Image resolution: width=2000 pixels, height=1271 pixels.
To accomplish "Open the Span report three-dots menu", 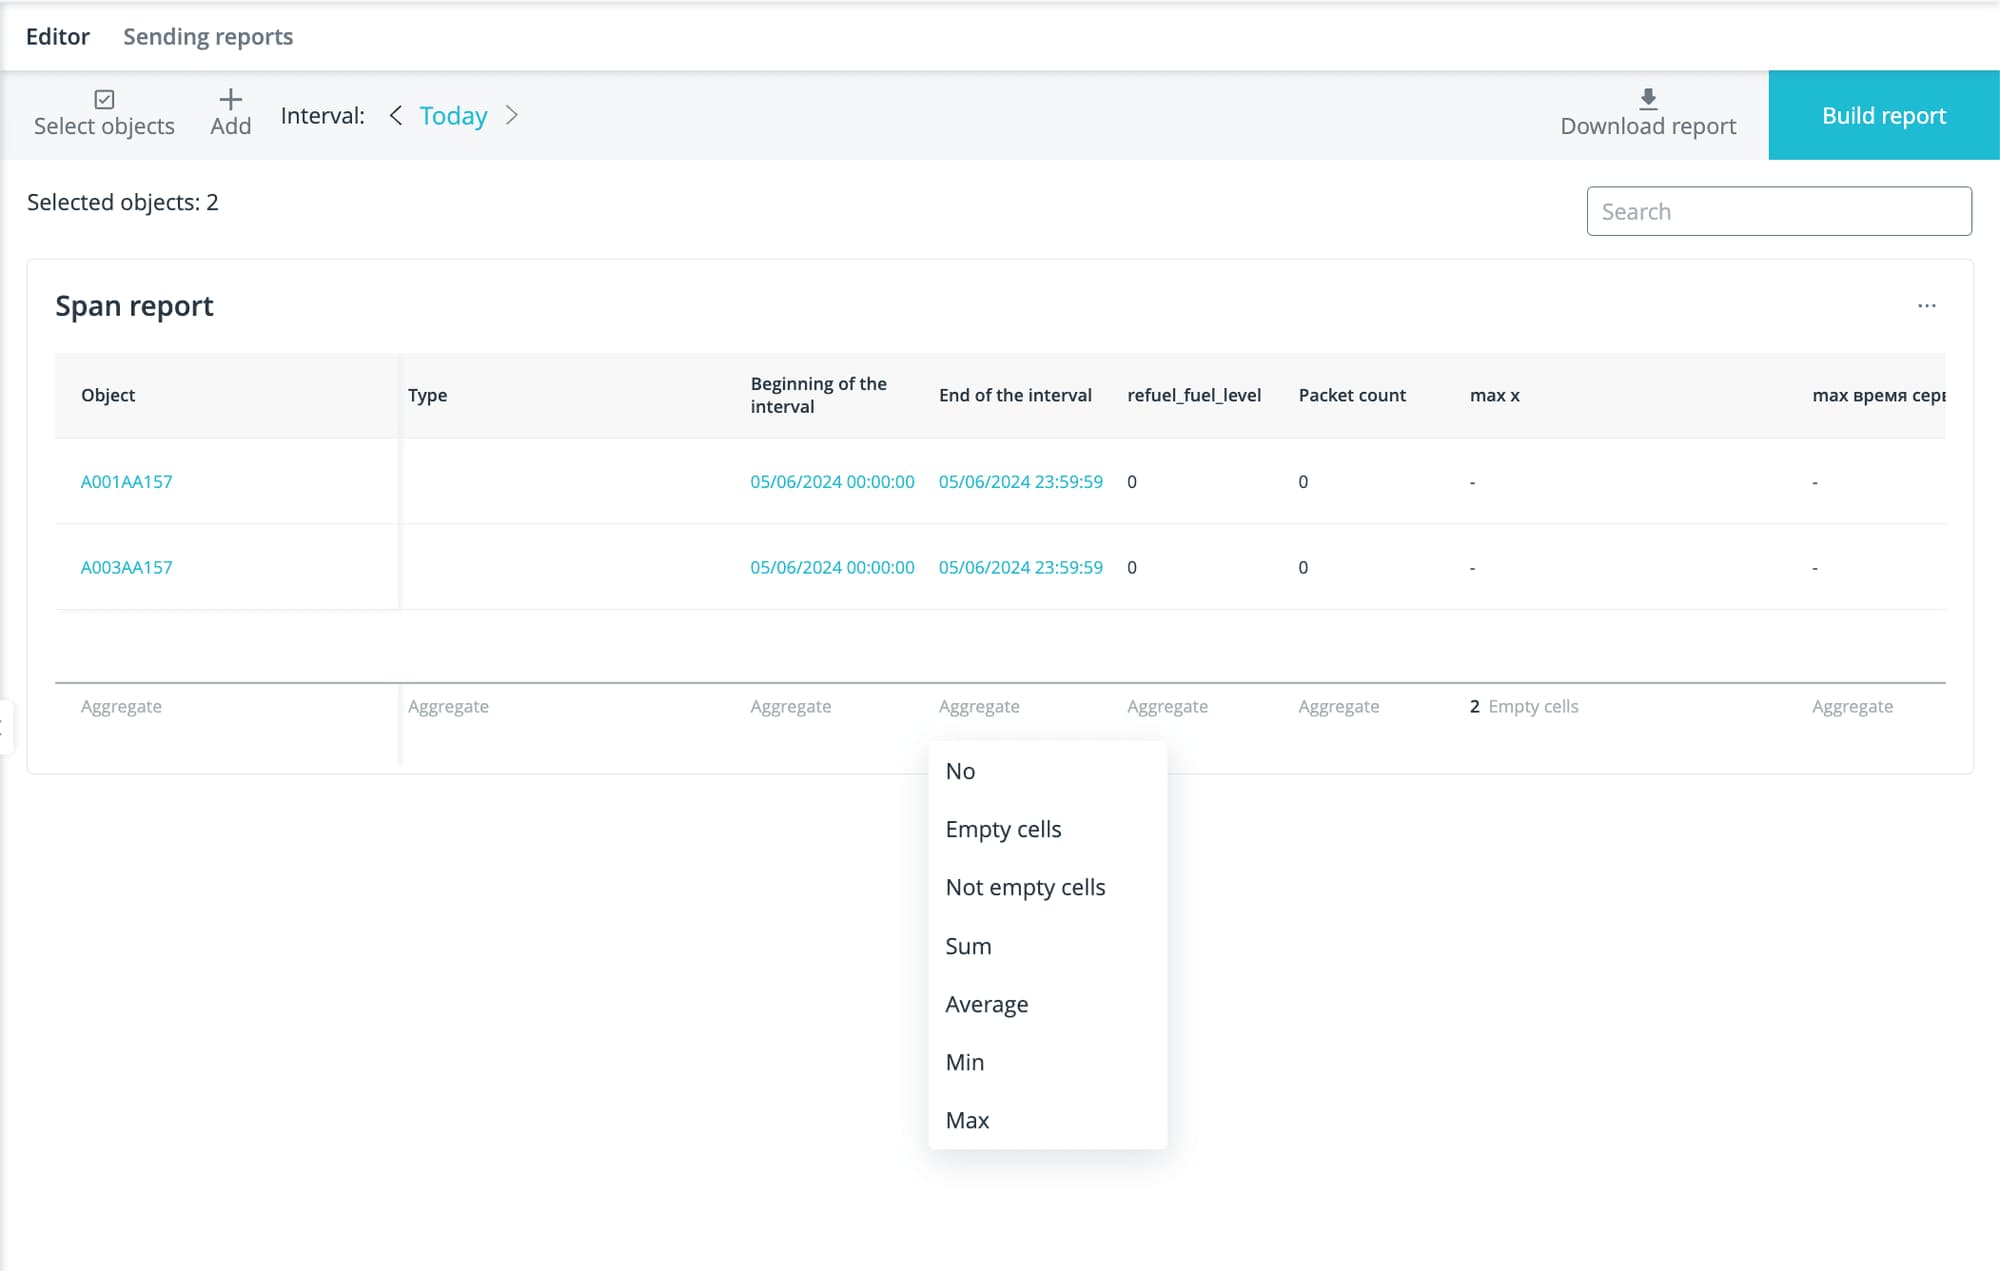I will (x=1926, y=306).
